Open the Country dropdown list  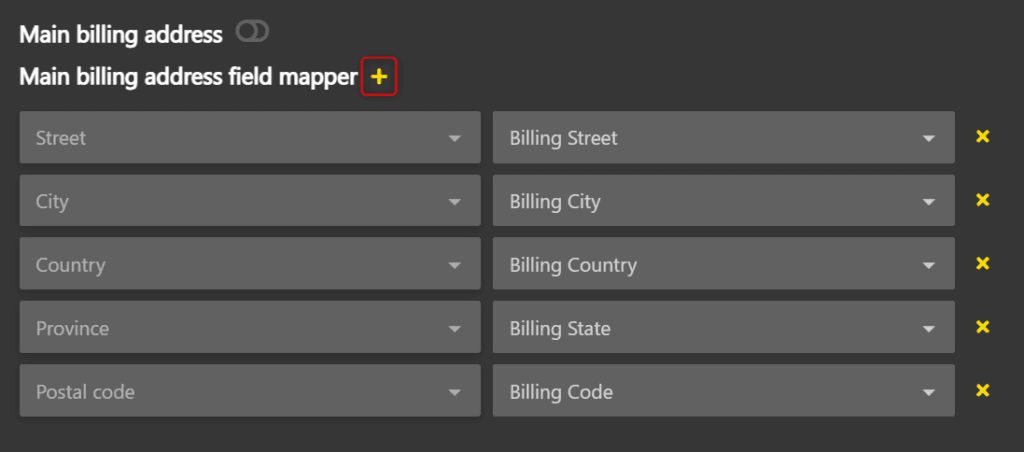pos(249,265)
